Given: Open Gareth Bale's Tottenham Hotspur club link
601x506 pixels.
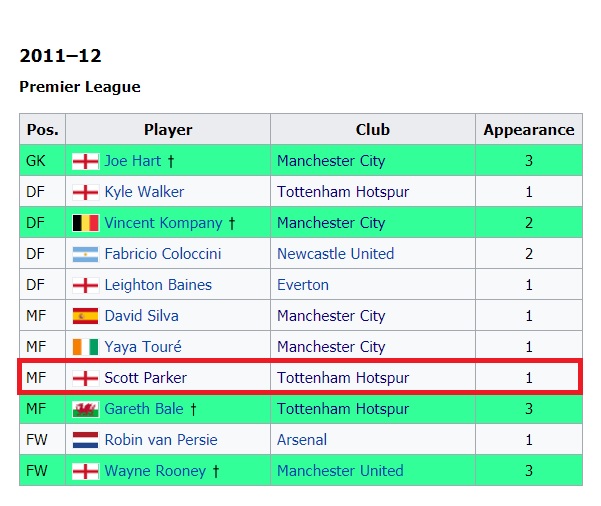Looking at the screenshot, I should point(343,409).
